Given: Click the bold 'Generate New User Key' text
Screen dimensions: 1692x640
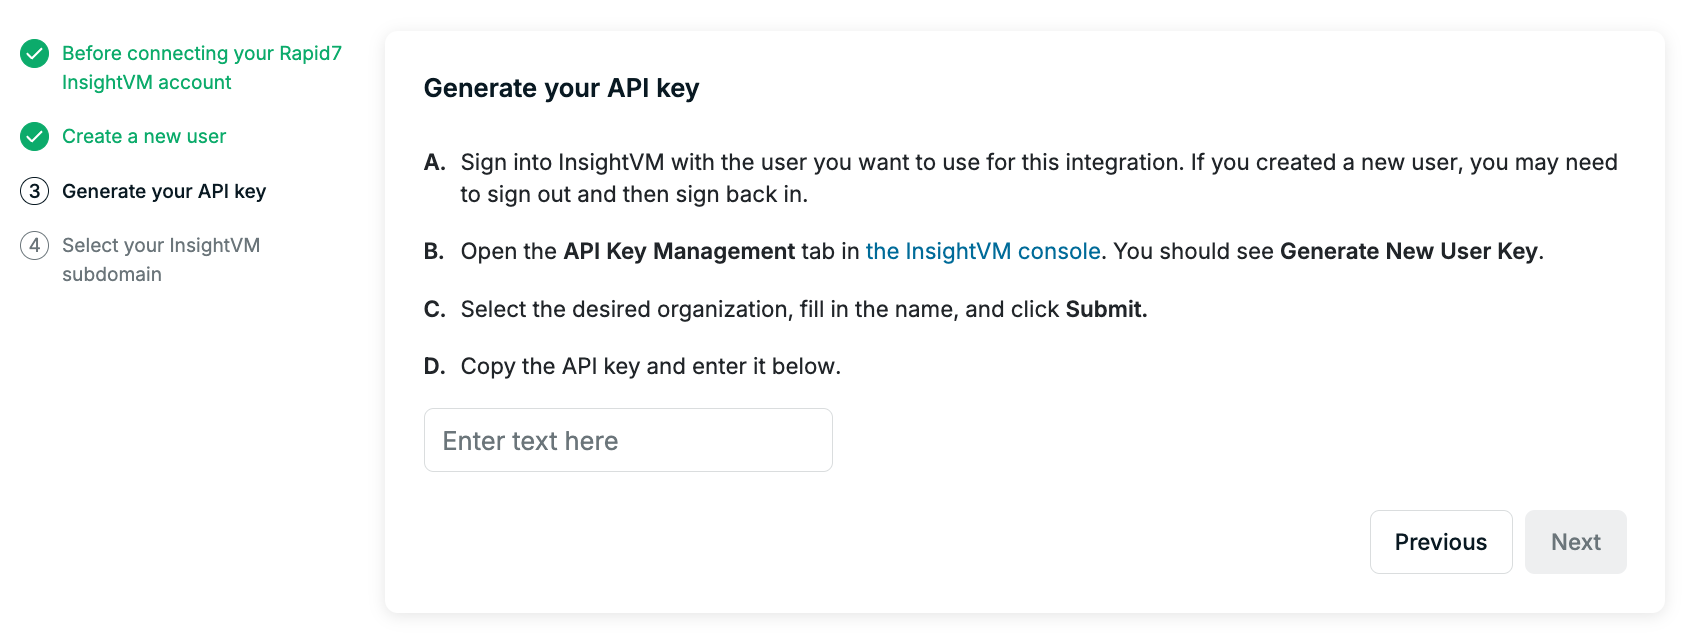Looking at the screenshot, I should pyautogui.click(x=1409, y=251).
